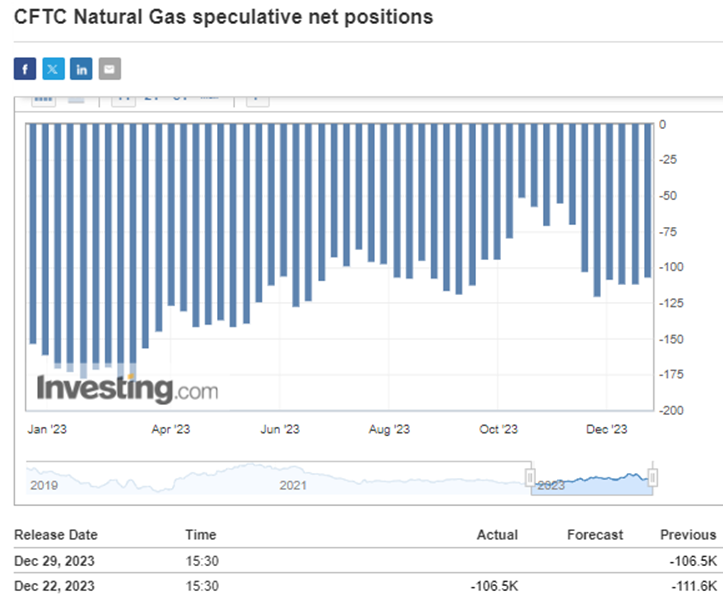Share this chart on X (Twitter)

click(53, 69)
